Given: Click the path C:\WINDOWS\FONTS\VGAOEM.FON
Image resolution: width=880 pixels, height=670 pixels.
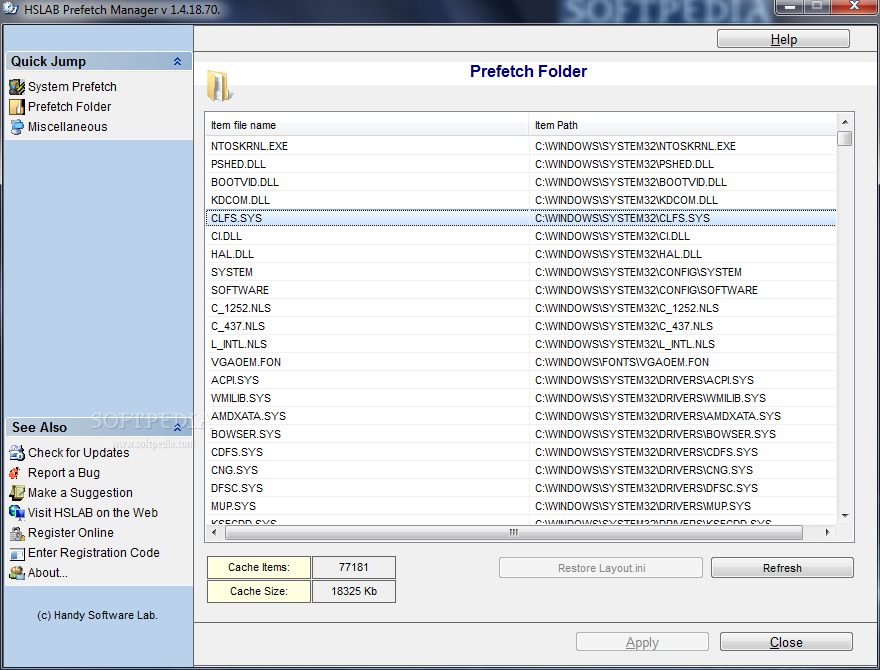Looking at the screenshot, I should point(622,362).
